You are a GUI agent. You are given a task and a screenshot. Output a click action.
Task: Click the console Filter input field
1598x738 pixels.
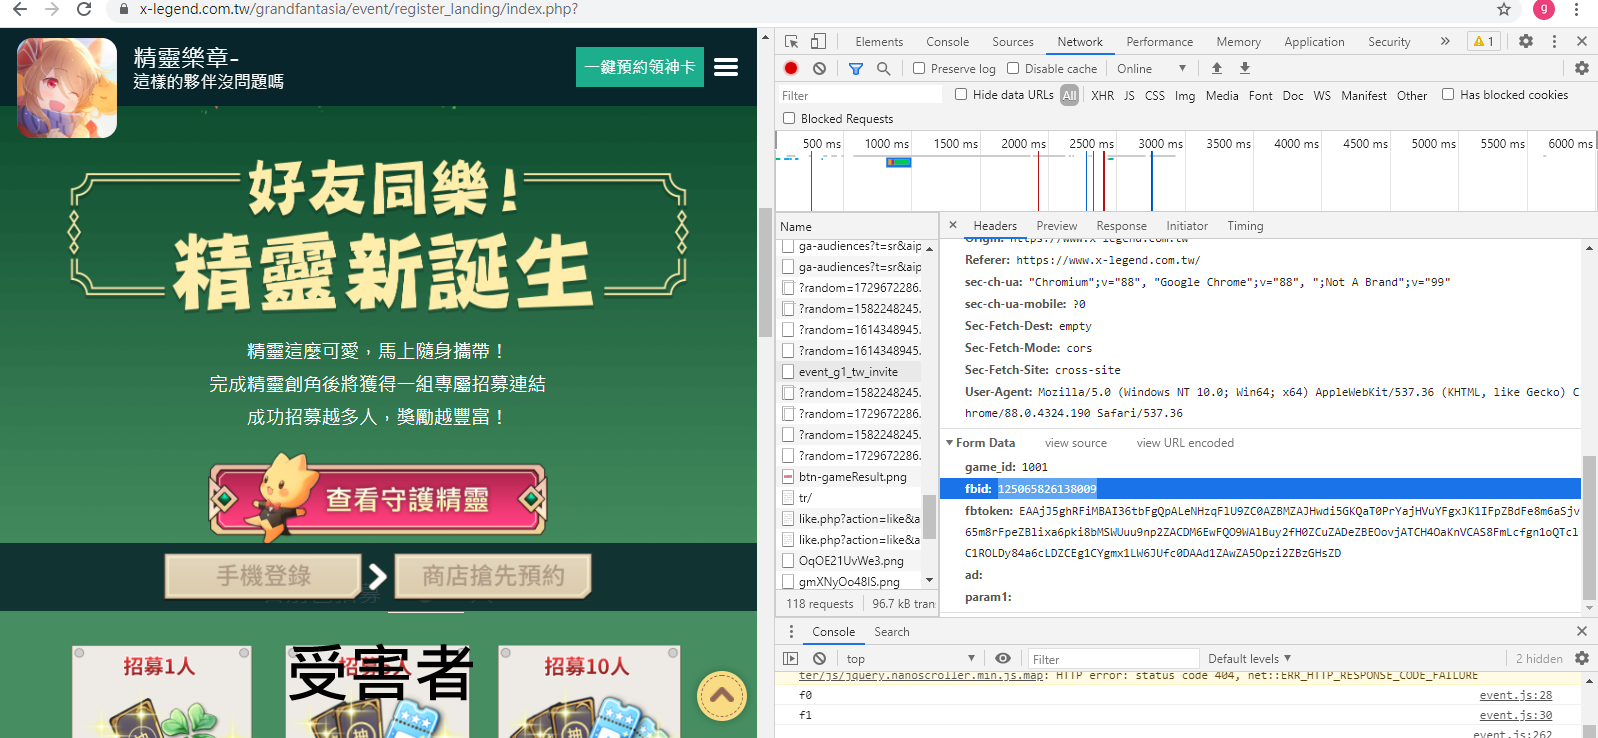click(1113, 659)
